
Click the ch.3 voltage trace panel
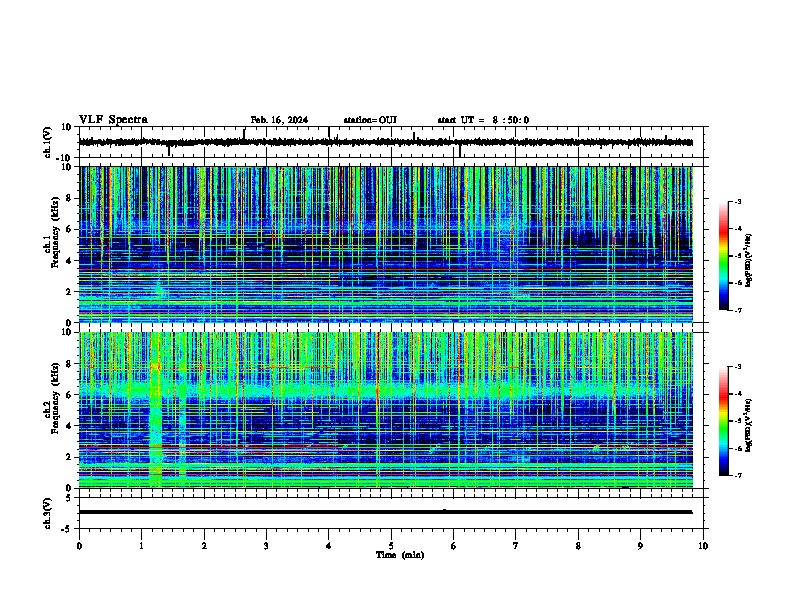[x=391, y=513]
